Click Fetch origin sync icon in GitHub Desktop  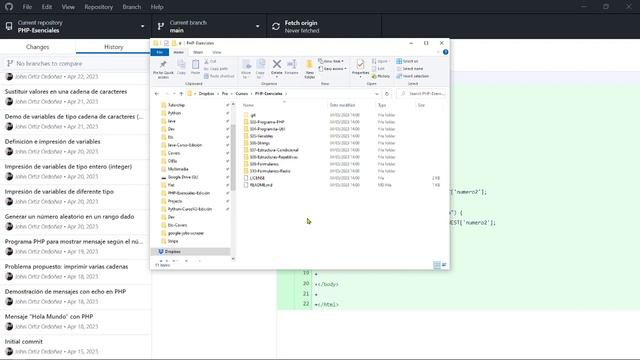tap(276, 27)
